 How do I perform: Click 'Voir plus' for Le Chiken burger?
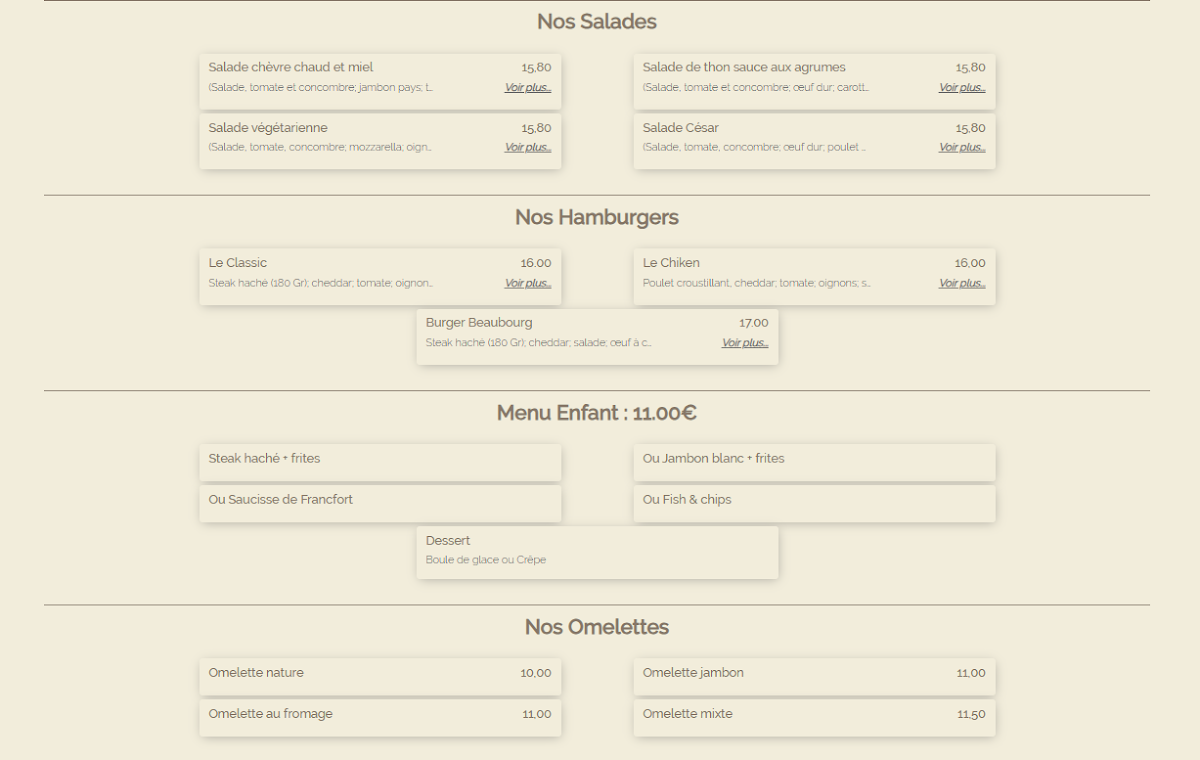[961, 284]
